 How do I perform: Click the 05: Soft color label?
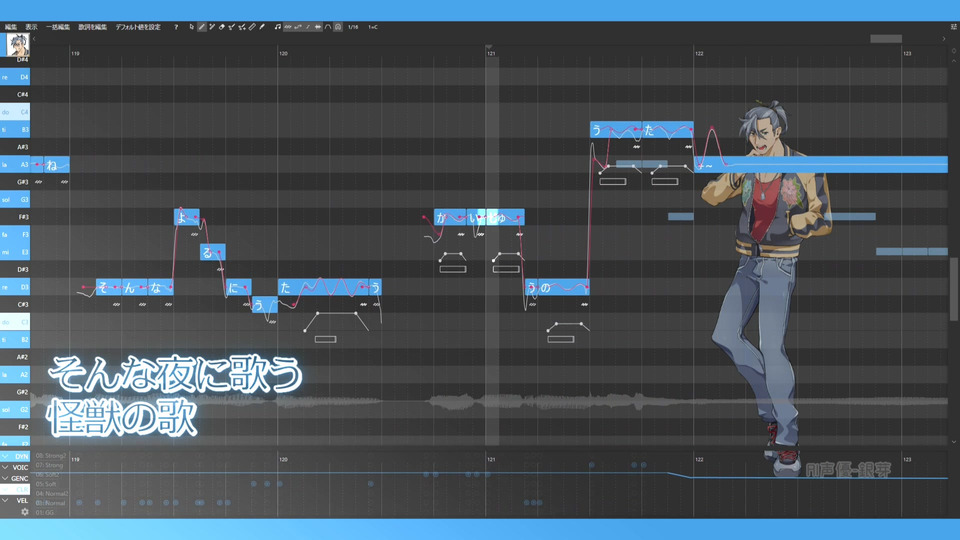46,484
